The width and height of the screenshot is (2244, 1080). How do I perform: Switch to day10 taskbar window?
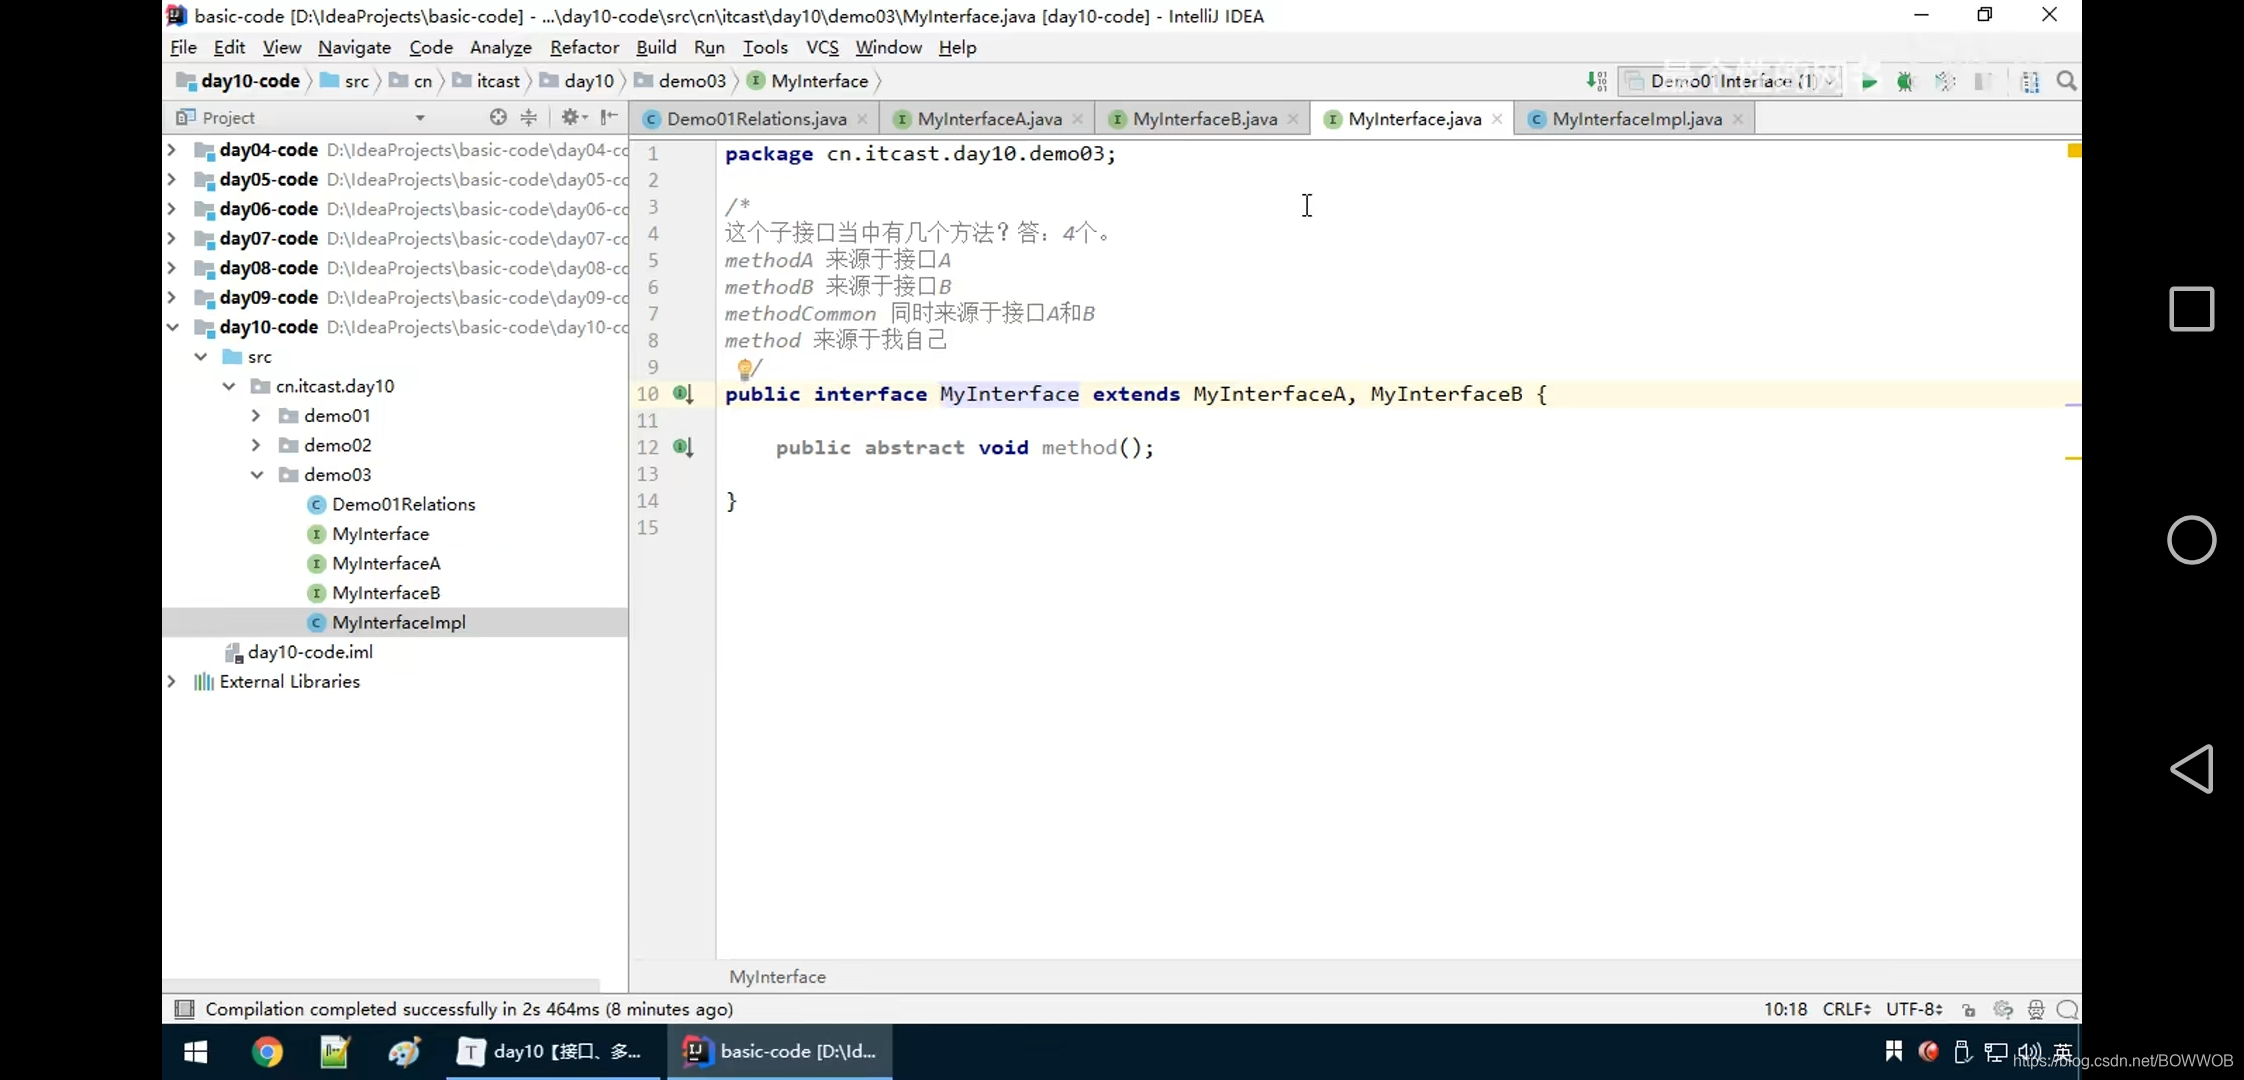(553, 1052)
